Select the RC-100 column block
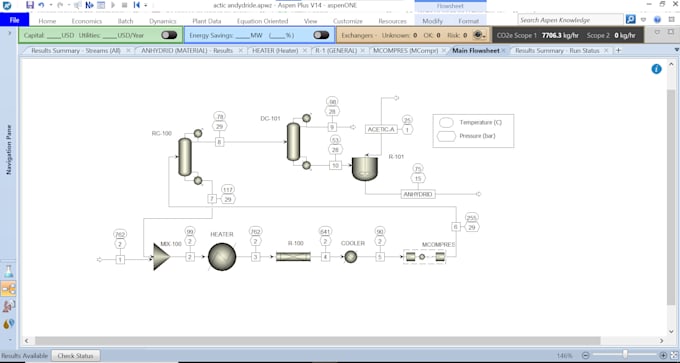680x363 pixels. [185, 157]
